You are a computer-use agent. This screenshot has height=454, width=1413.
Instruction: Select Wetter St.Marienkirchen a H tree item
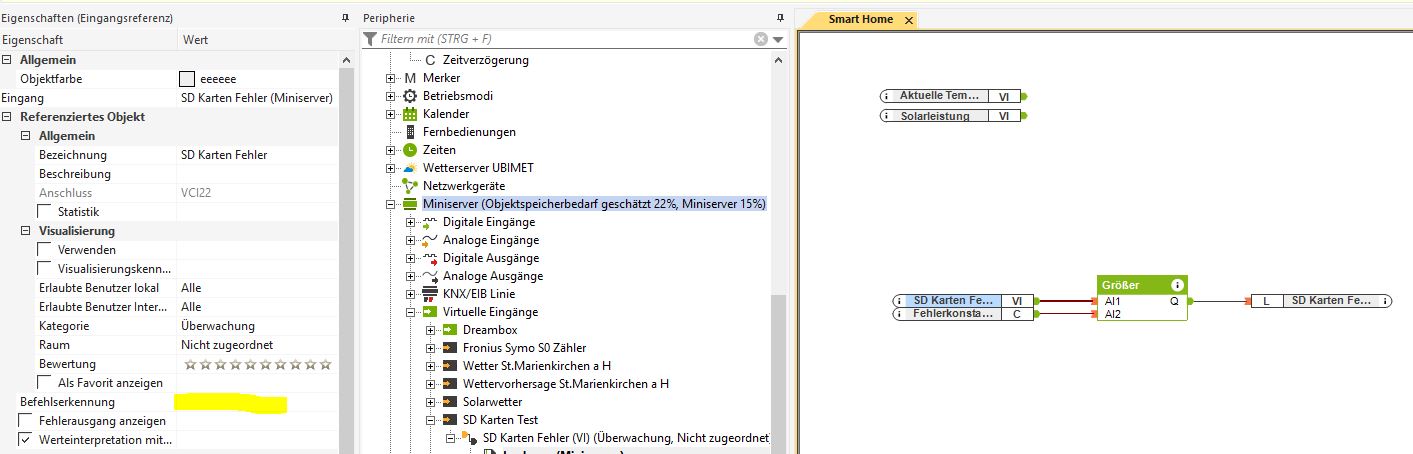tap(537, 366)
